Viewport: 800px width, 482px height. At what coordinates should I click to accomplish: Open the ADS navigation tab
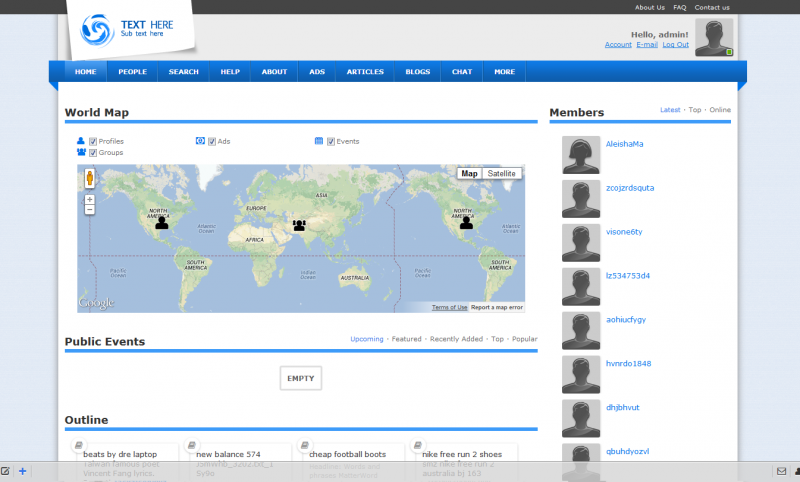coord(317,72)
